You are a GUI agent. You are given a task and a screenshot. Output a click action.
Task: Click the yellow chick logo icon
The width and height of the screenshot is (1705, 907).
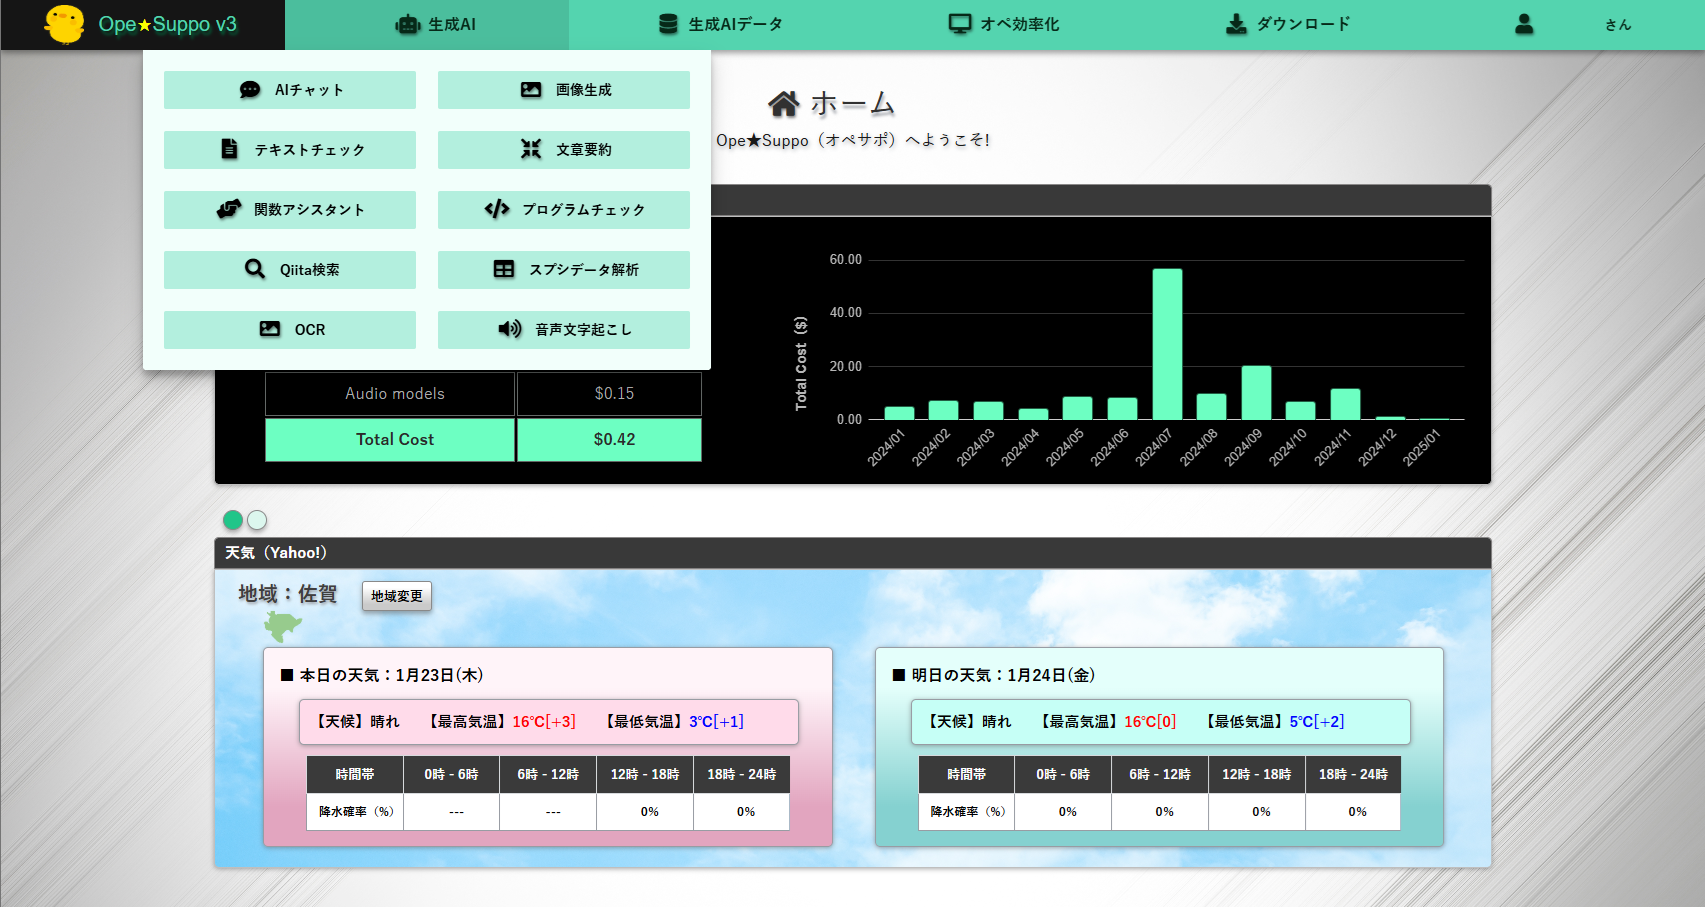[65, 24]
